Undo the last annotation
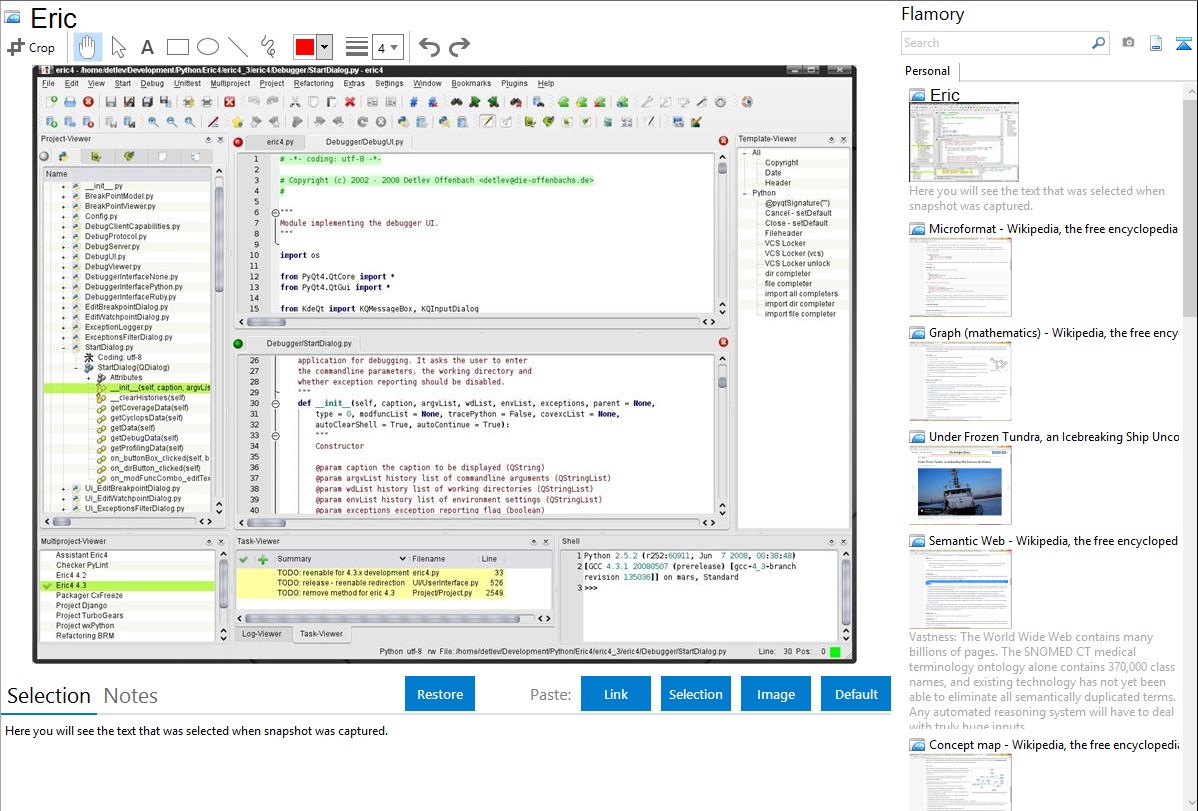The image size is (1198, 811). click(429, 47)
